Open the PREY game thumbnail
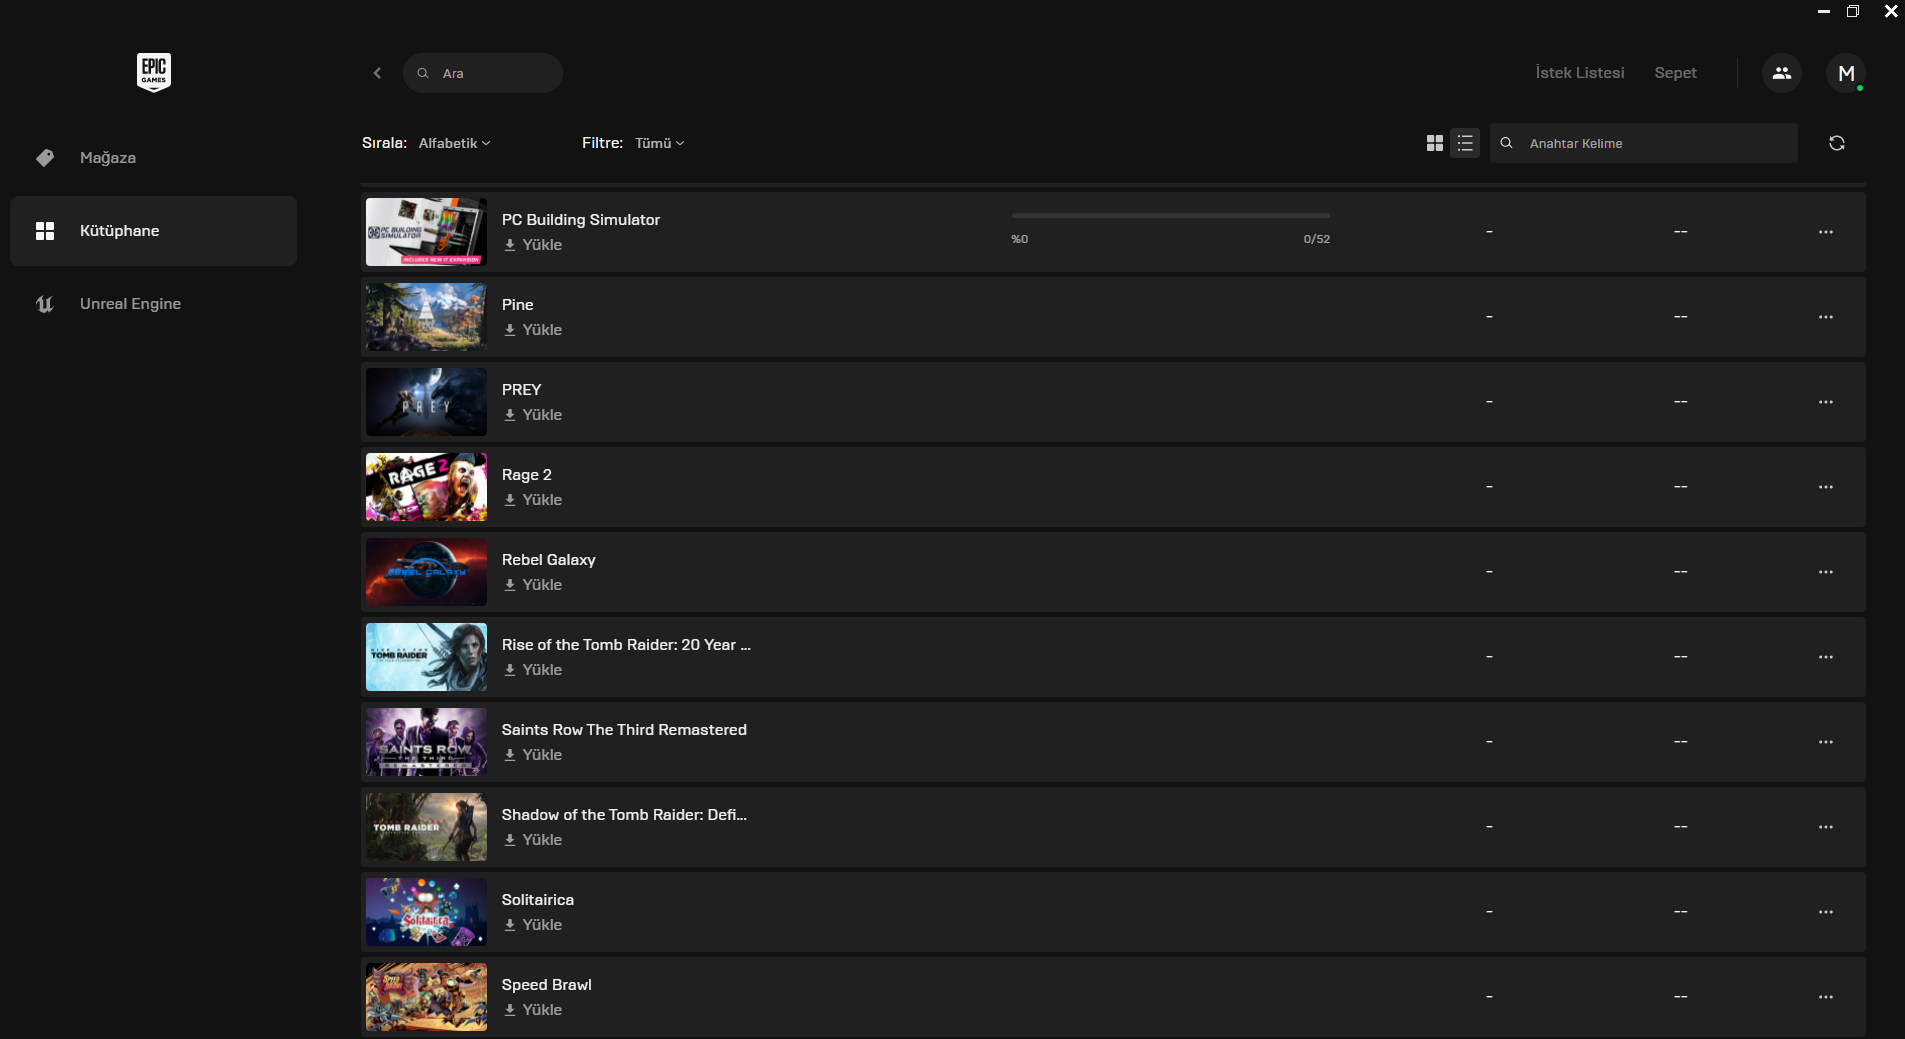Screen dimensions: 1905x1039 (x=426, y=402)
